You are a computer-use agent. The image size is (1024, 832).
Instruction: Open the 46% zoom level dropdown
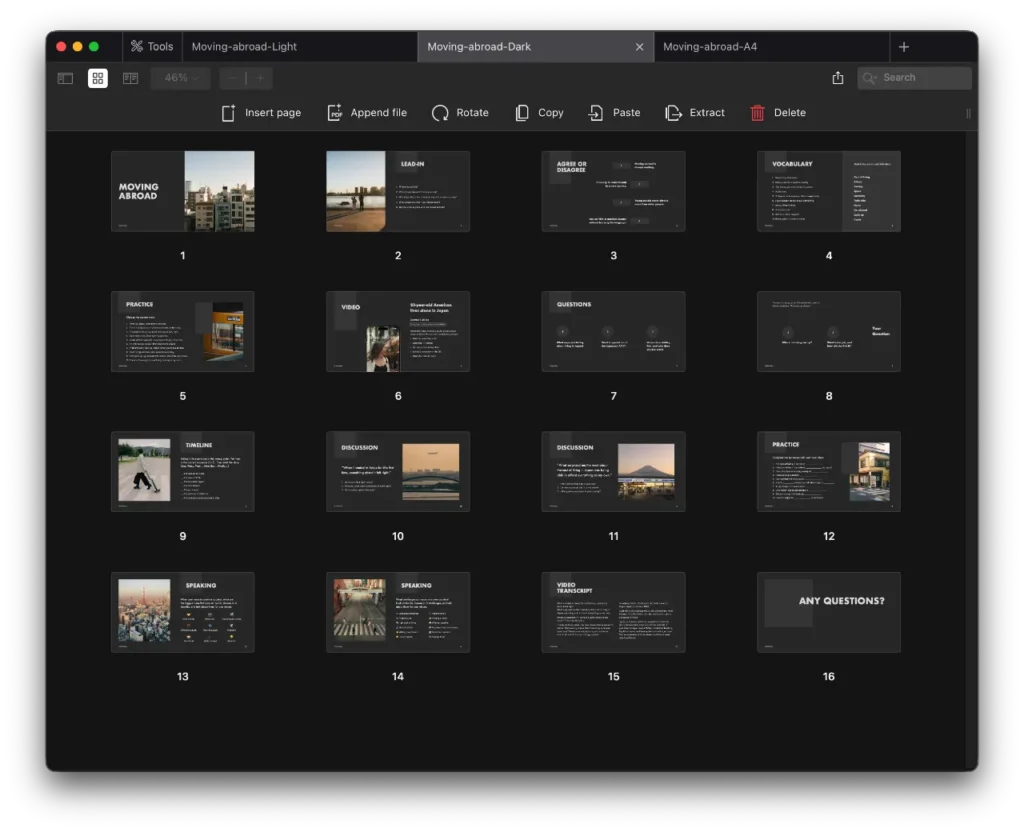181,78
